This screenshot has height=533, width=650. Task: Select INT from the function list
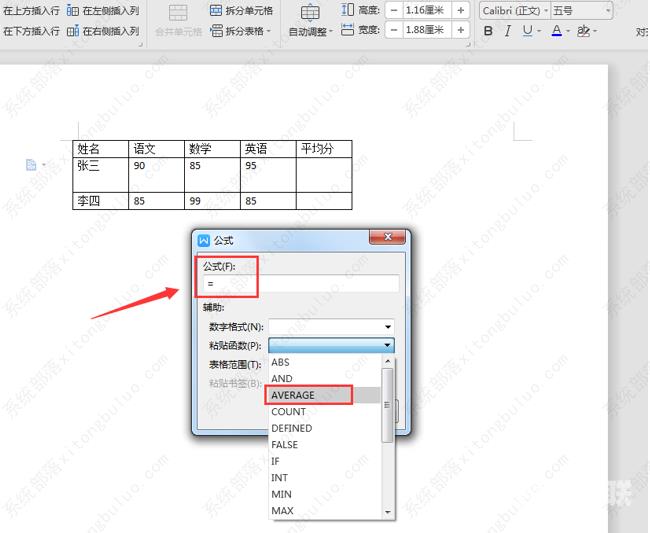325,478
